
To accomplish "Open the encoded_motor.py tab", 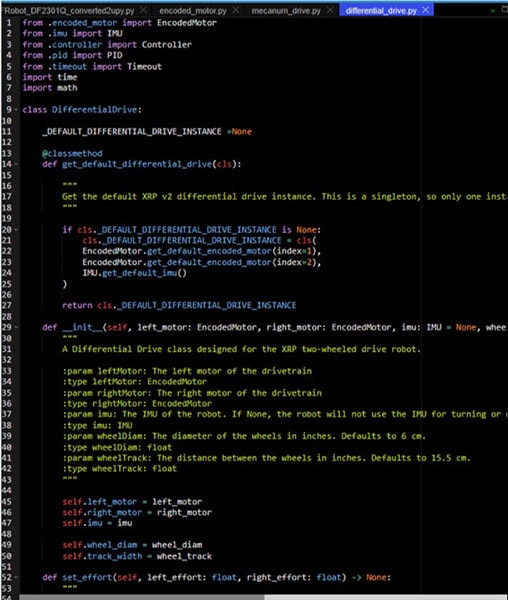I will (x=193, y=11).
